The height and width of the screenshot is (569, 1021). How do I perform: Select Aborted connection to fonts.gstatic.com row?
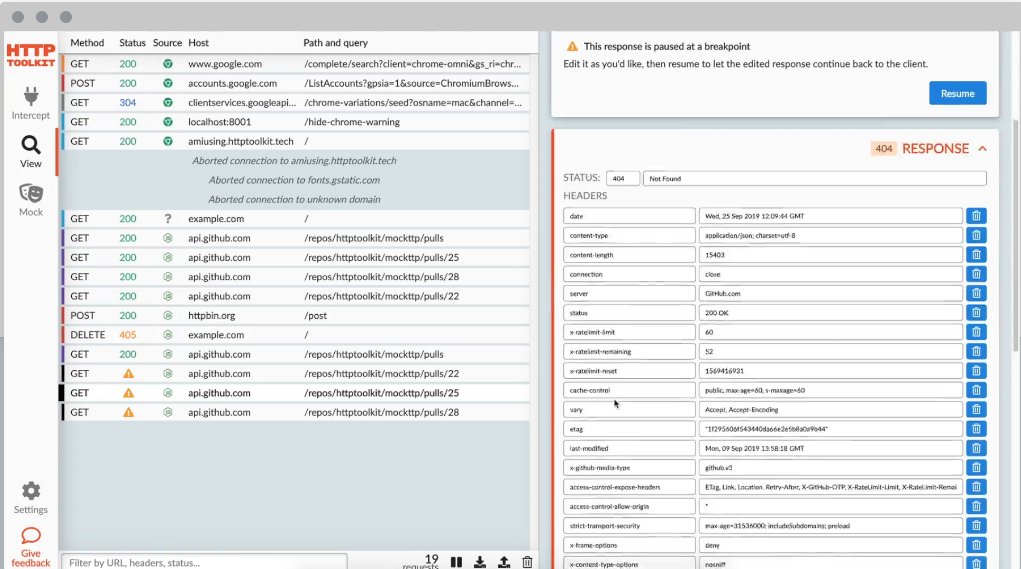(296, 180)
